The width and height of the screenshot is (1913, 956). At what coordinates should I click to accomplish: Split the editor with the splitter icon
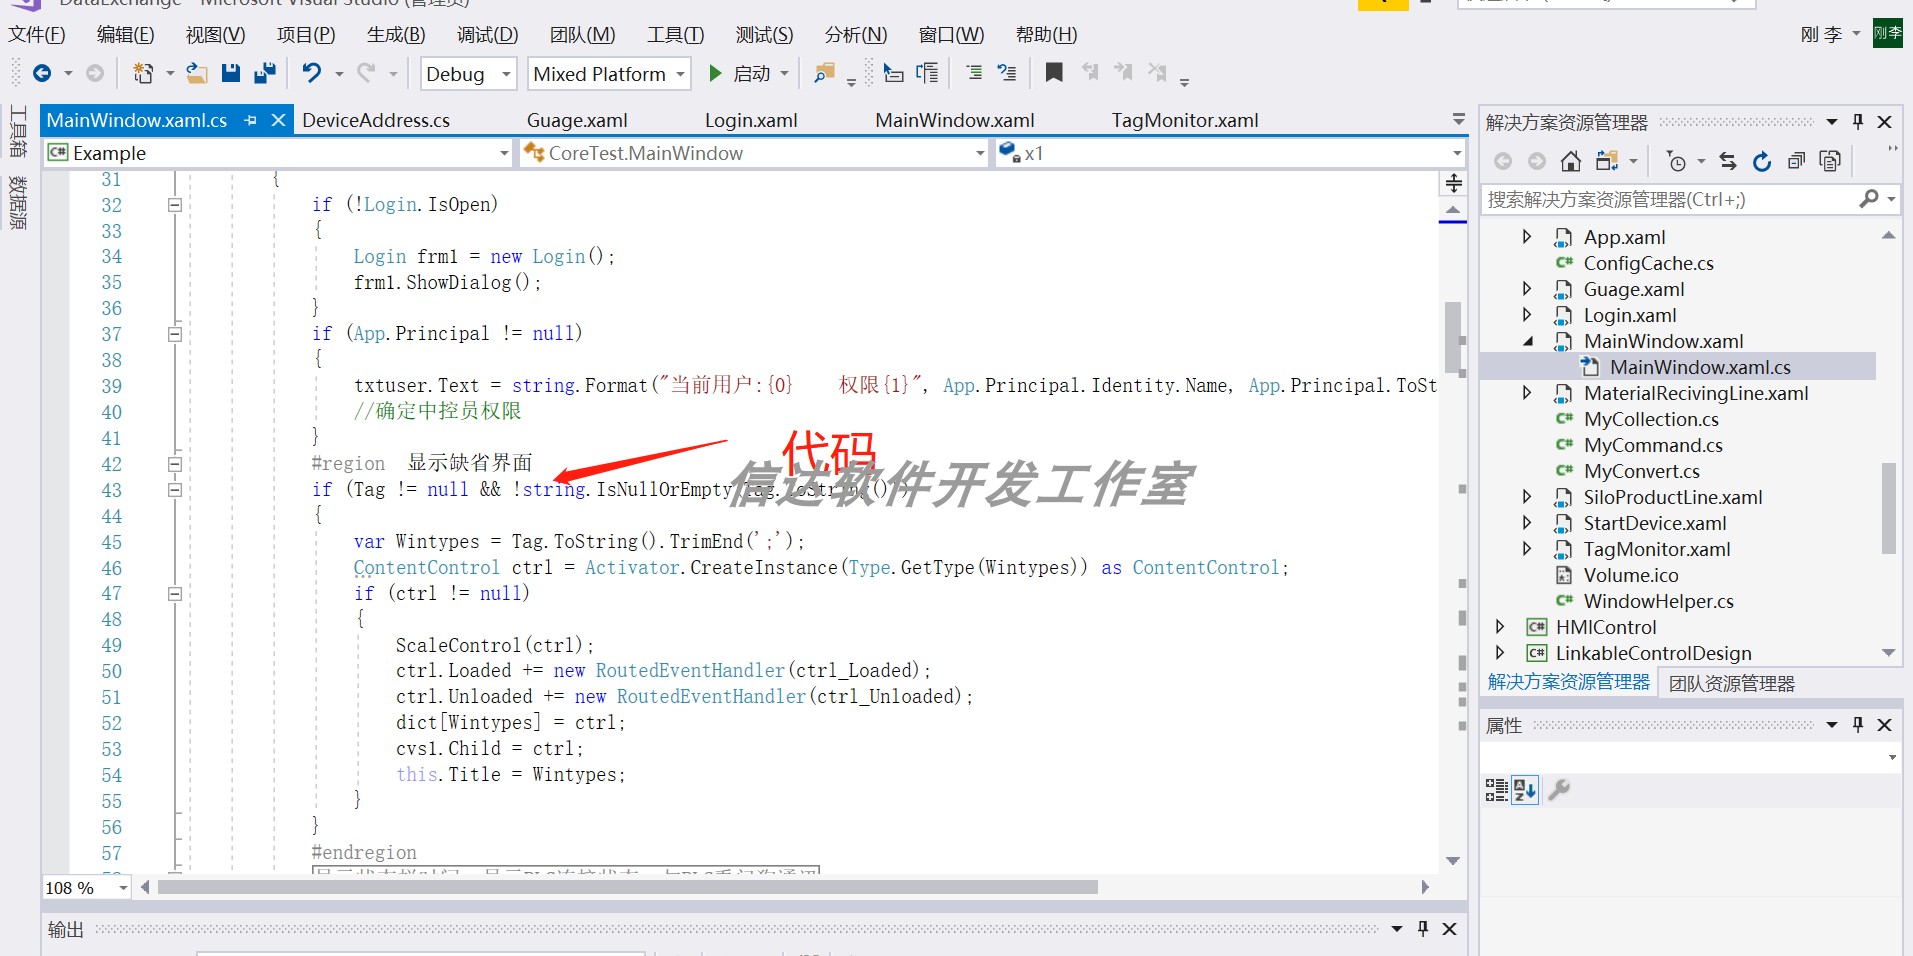(1453, 183)
